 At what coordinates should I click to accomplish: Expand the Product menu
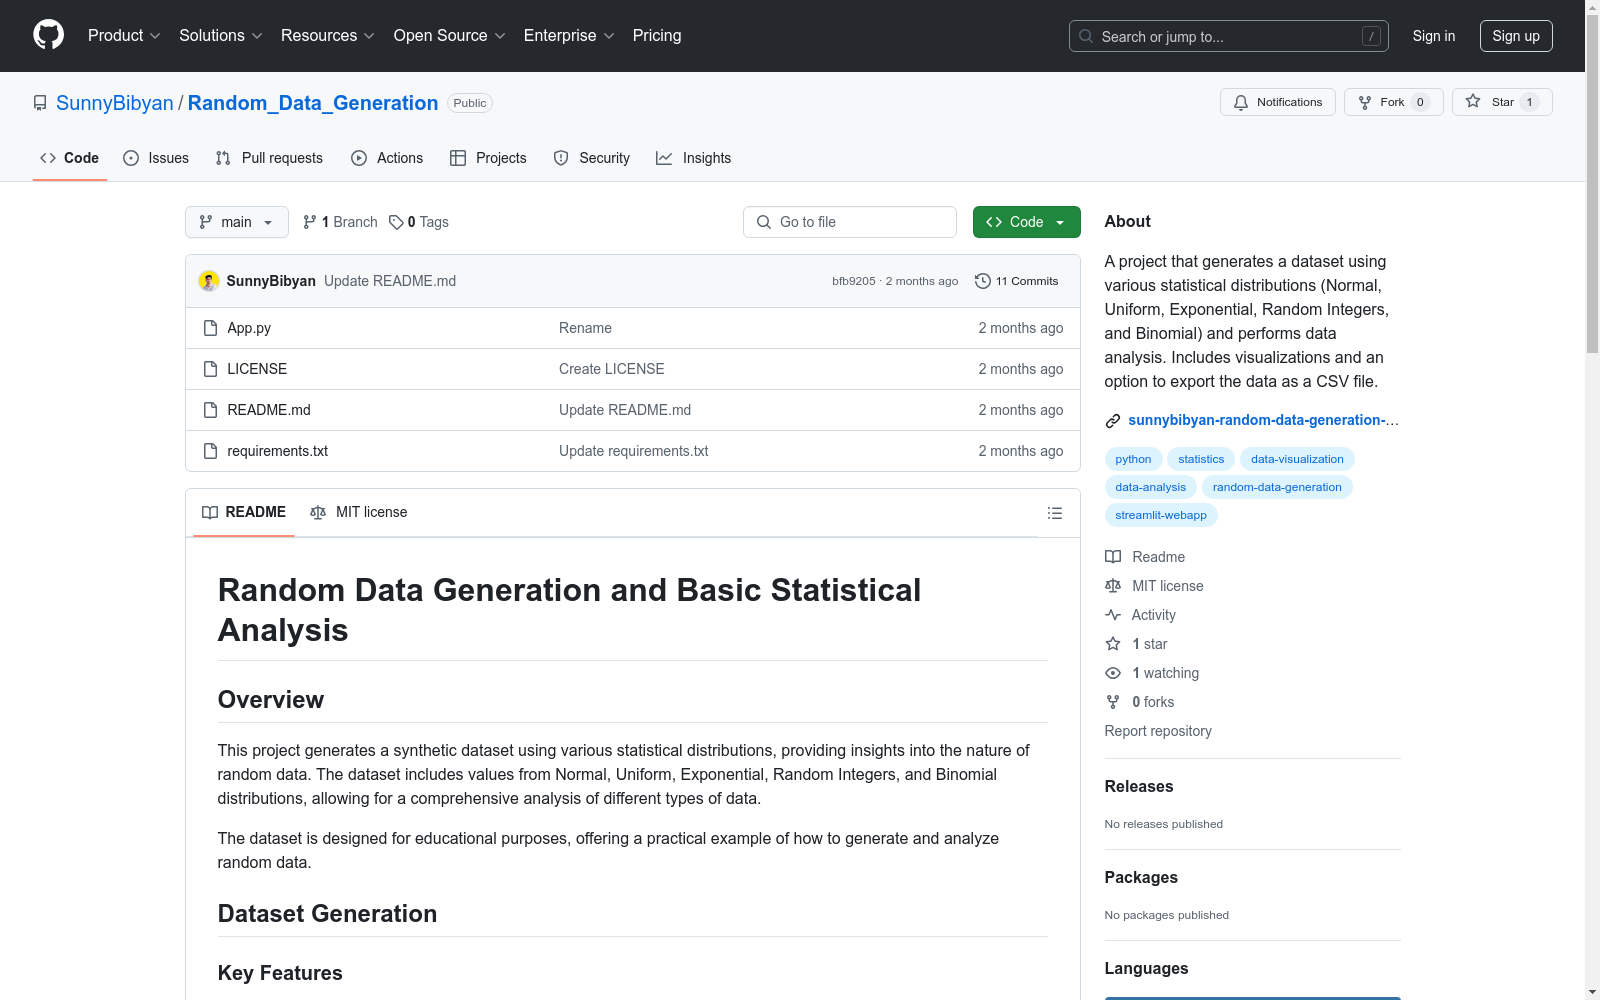pyautogui.click(x=124, y=36)
